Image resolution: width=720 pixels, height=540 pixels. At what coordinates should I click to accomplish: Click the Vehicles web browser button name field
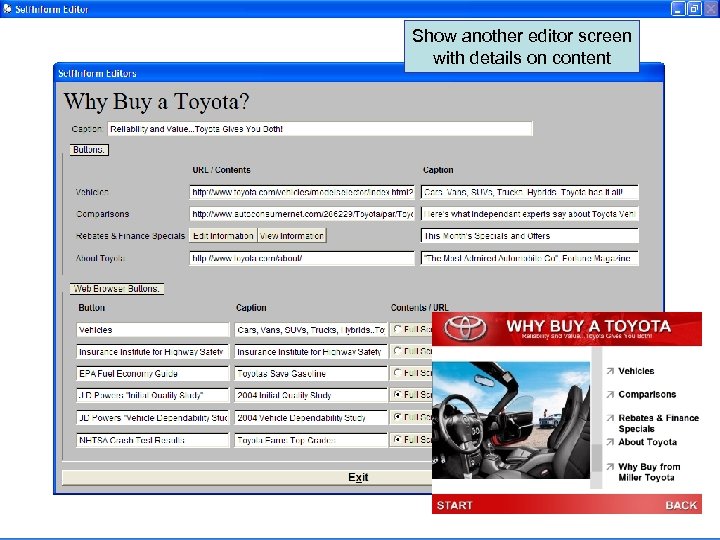[152, 330]
